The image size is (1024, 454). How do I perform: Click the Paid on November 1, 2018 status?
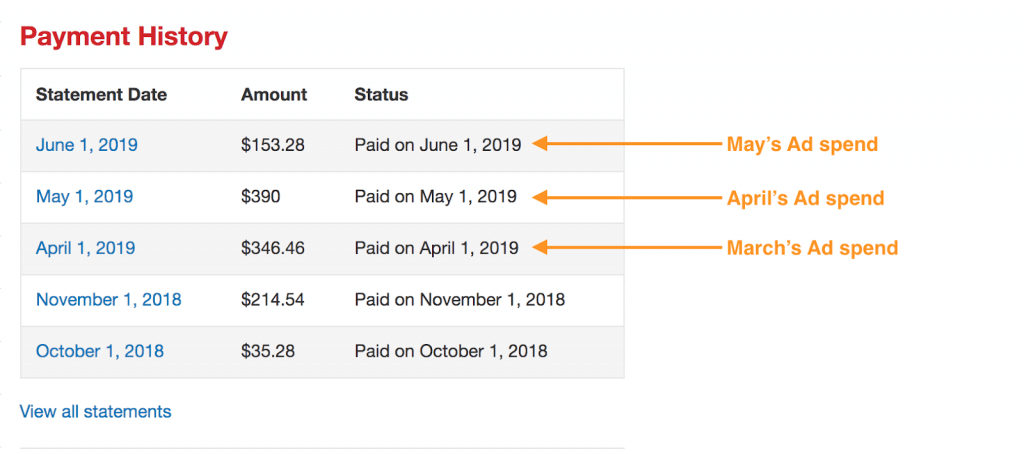460,300
